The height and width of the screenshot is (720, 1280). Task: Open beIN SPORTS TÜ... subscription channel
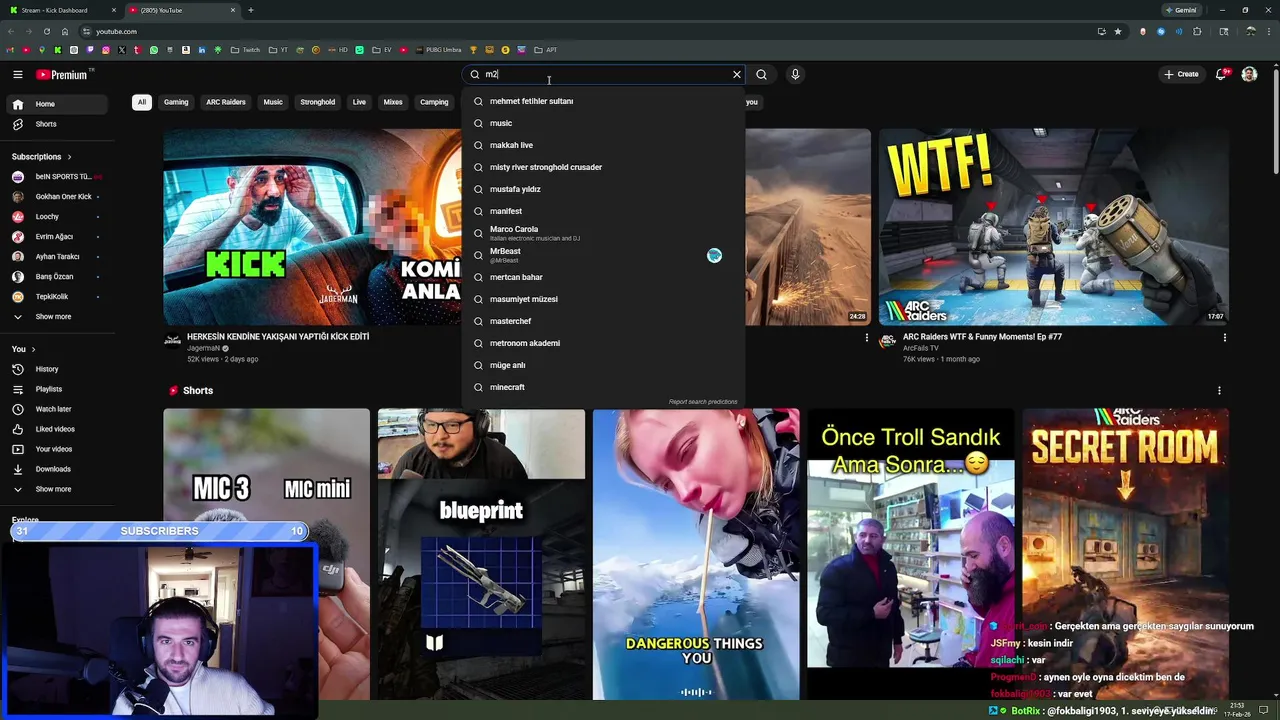57,177
